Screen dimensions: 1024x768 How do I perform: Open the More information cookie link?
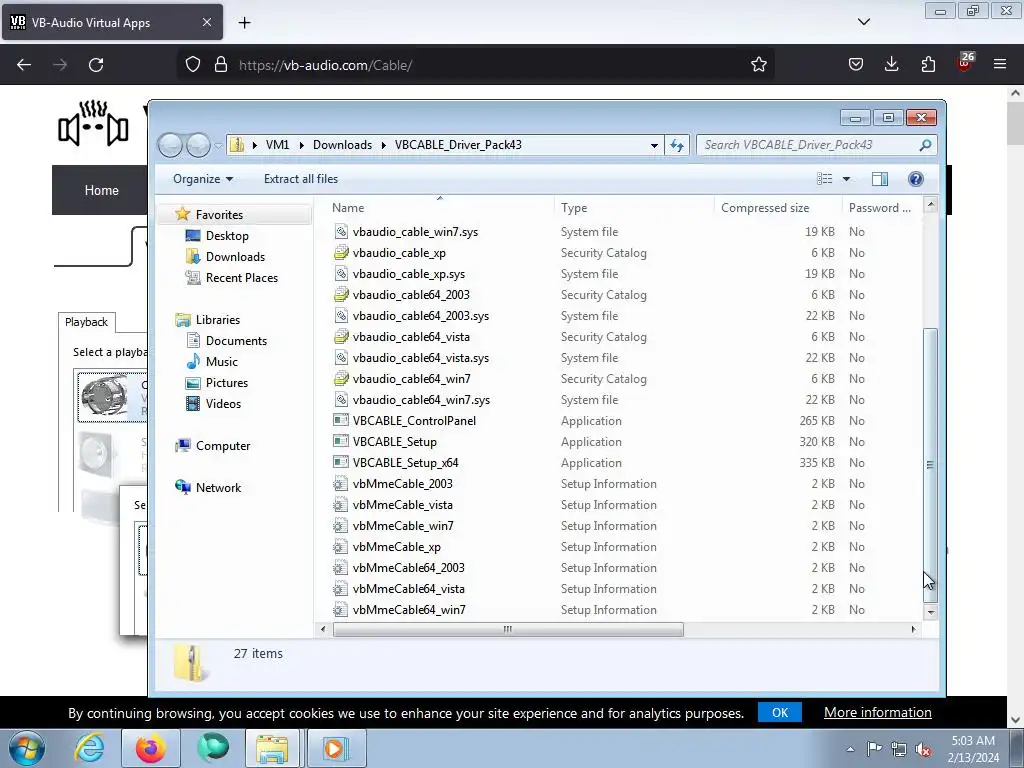[878, 712]
